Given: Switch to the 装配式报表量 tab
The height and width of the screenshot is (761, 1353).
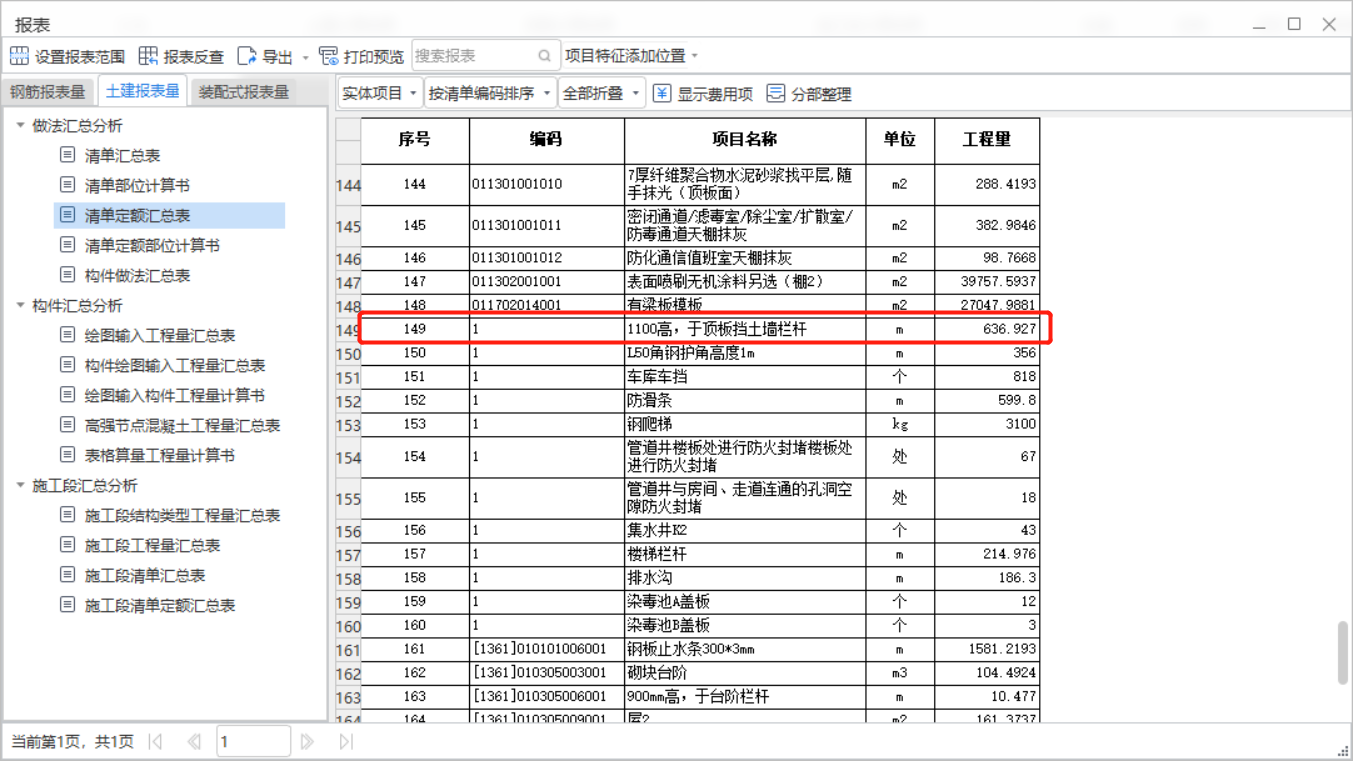Looking at the screenshot, I should [x=244, y=92].
